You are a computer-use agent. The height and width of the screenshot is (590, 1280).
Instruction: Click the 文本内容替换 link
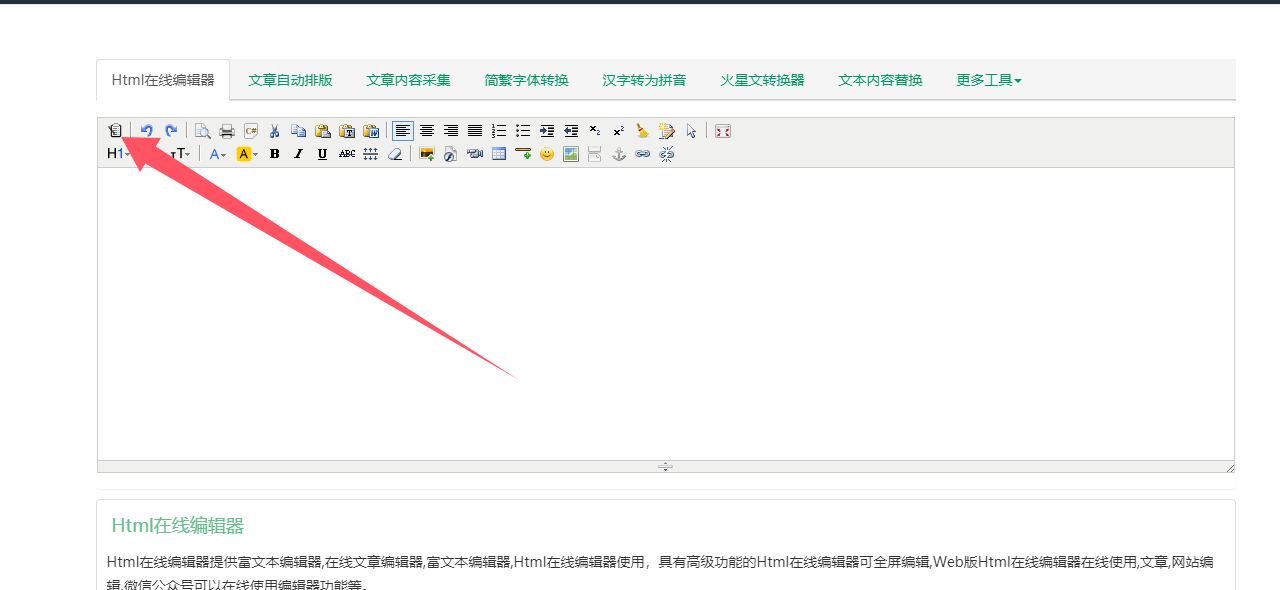coord(879,80)
